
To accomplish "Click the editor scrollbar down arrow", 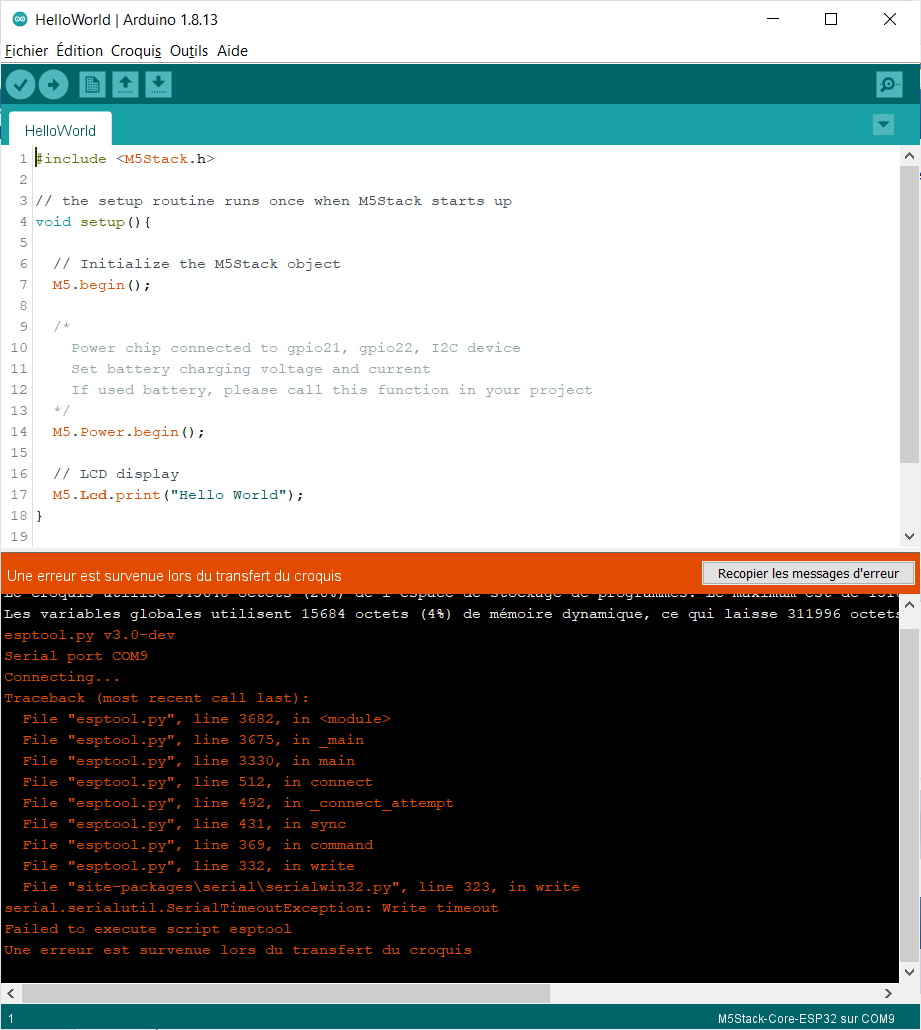I will pos(909,537).
